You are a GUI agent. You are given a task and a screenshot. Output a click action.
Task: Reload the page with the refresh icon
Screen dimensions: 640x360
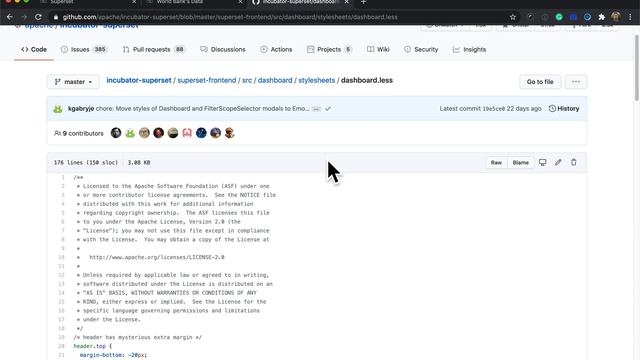click(38, 17)
